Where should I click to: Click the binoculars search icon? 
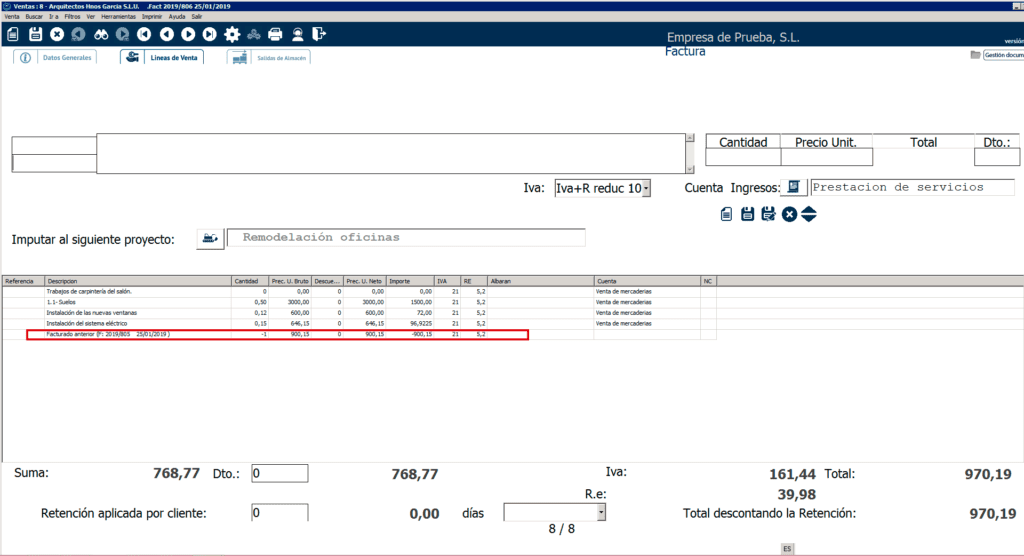101,34
